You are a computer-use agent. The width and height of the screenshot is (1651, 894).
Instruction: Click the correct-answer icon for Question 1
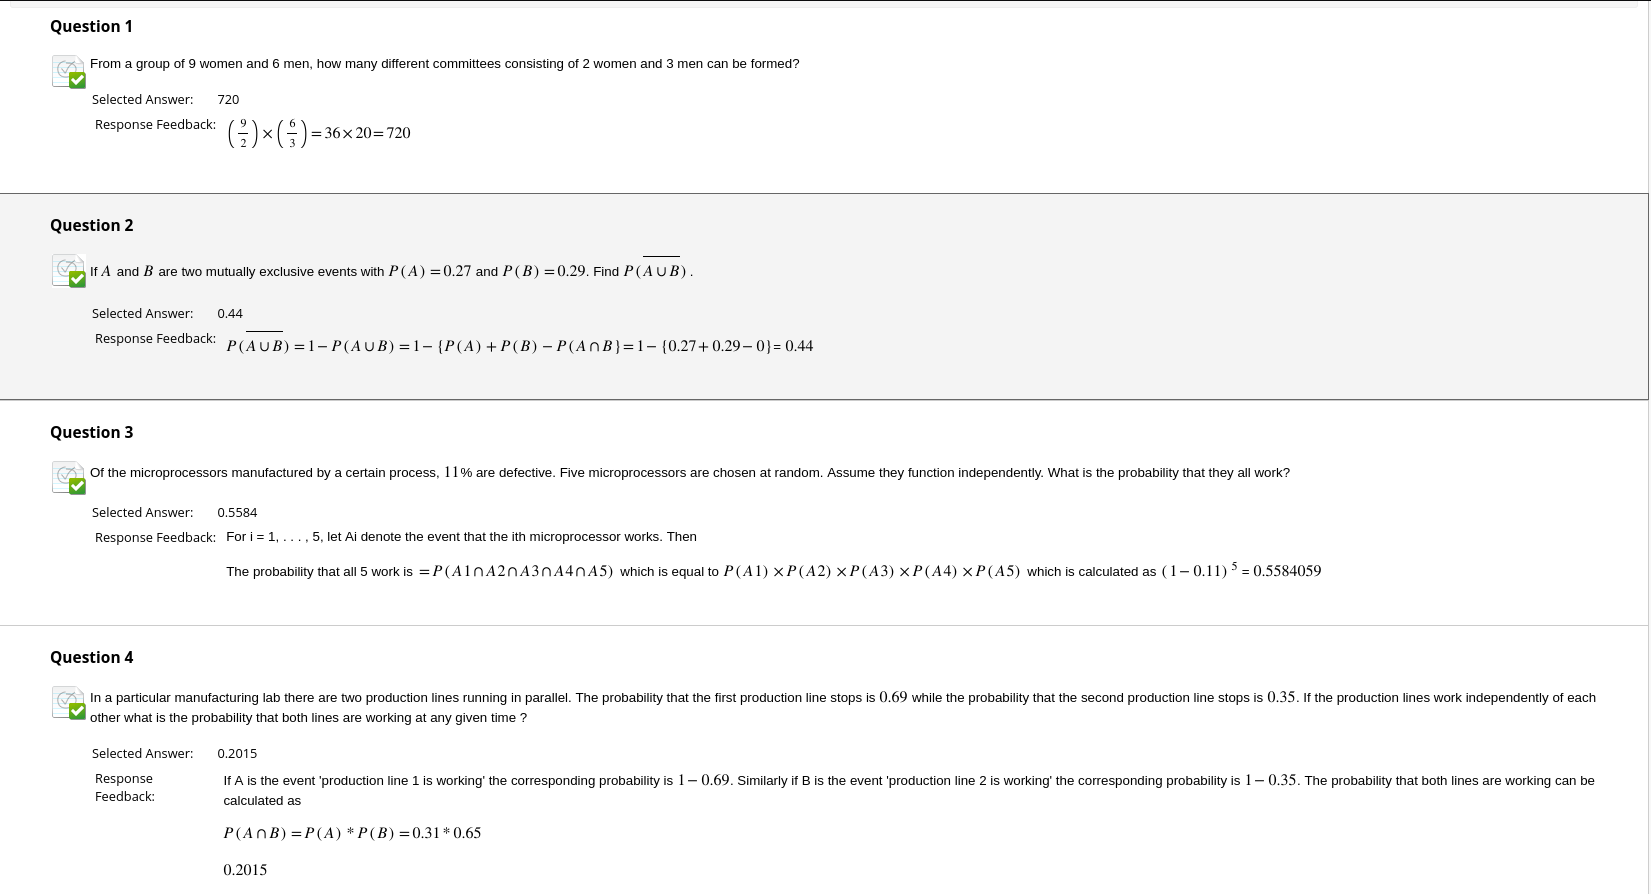click(68, 71)
